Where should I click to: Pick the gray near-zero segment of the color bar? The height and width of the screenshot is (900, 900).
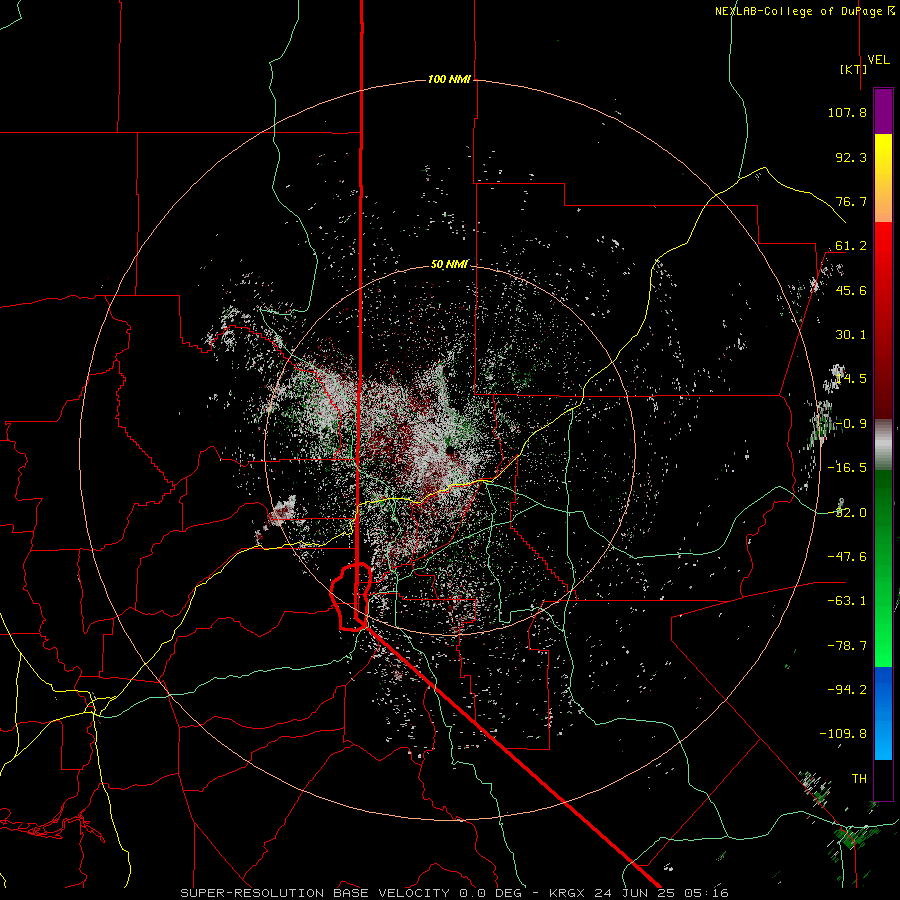click(x=883, y=444)
